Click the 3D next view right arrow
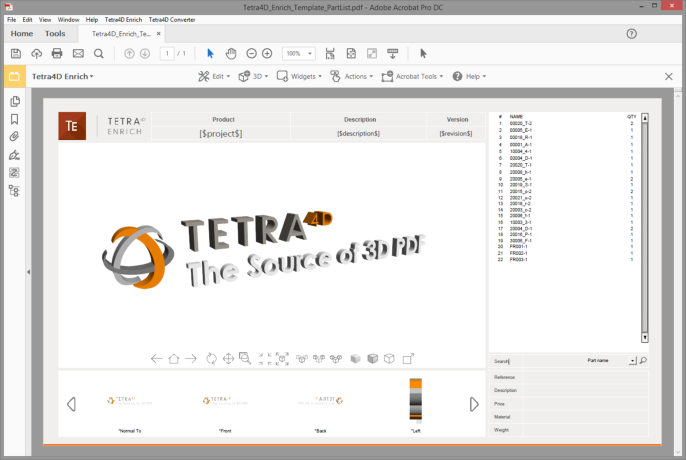 pos(191,359)
